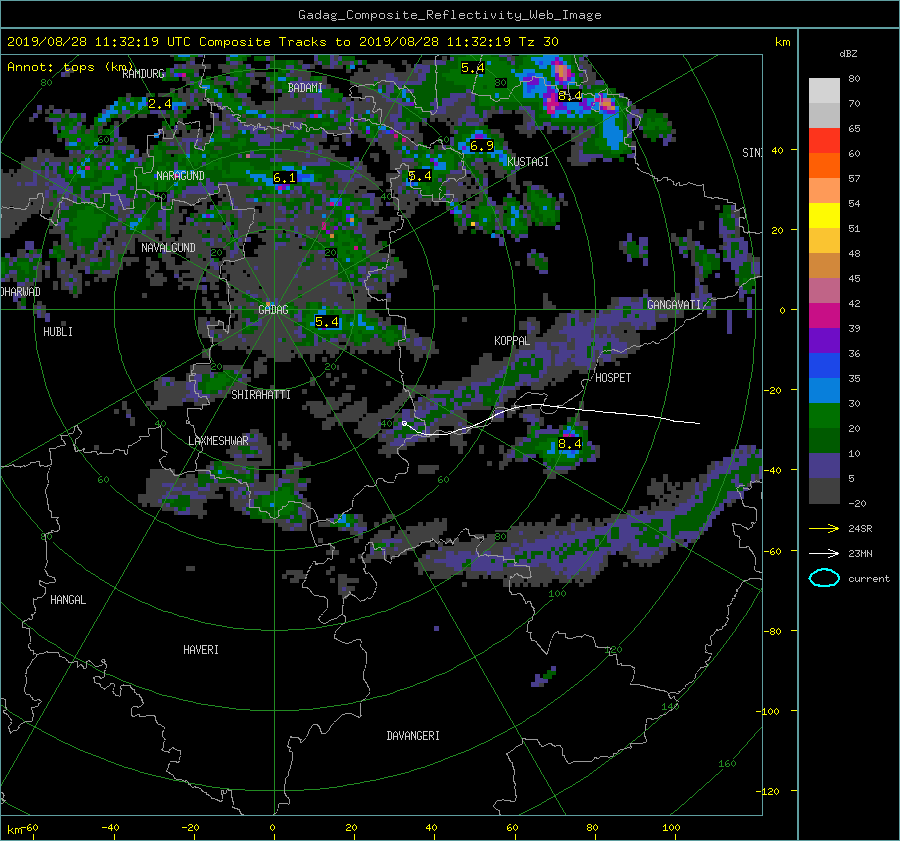The width and height of the screenshot is (900, 841).
Task: Click the white 23MN arrow legend icon
Action: point(824,553)
